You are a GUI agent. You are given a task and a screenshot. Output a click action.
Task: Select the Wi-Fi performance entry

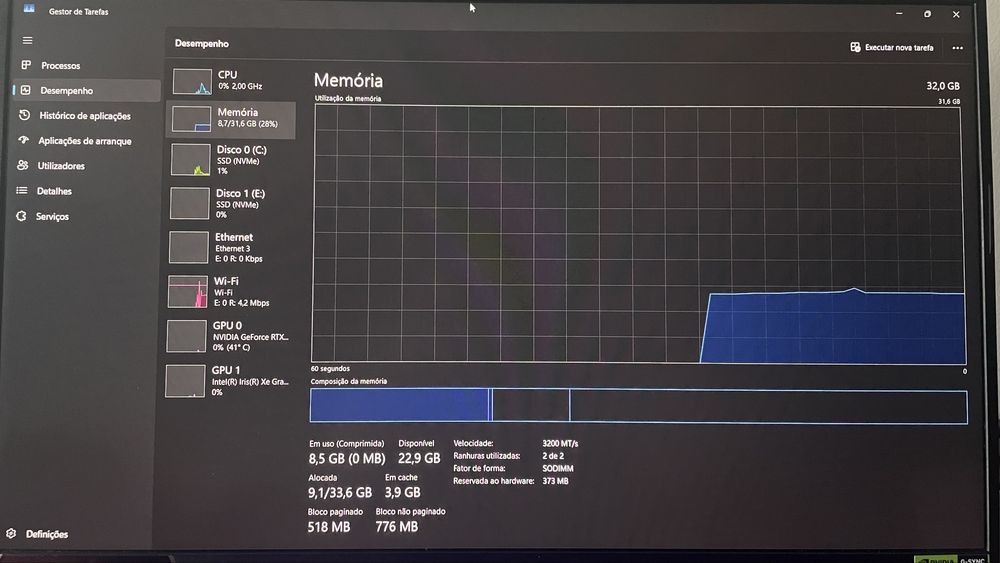point(229,291)
